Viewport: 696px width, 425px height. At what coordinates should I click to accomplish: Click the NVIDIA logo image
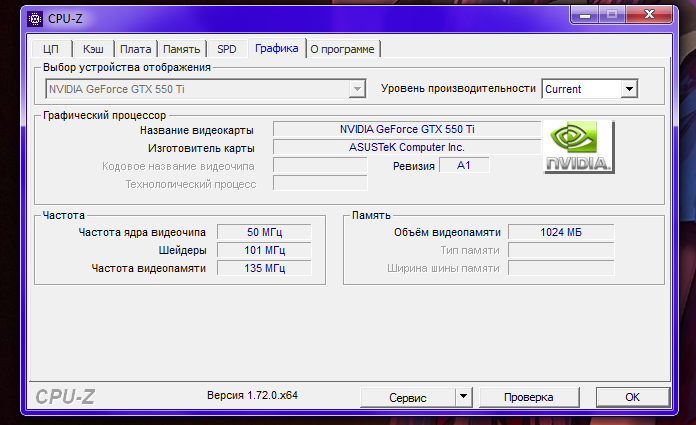pyautogui.click(x=579, y=147)
